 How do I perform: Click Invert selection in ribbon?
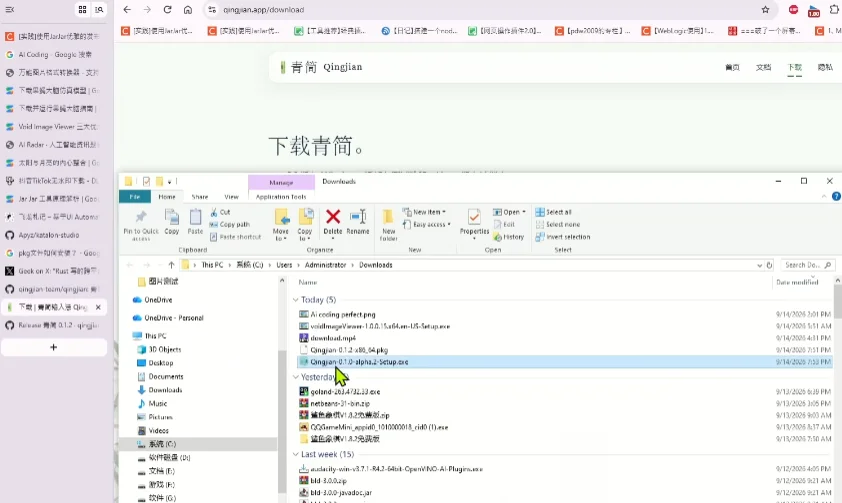(x=563, y=237)
